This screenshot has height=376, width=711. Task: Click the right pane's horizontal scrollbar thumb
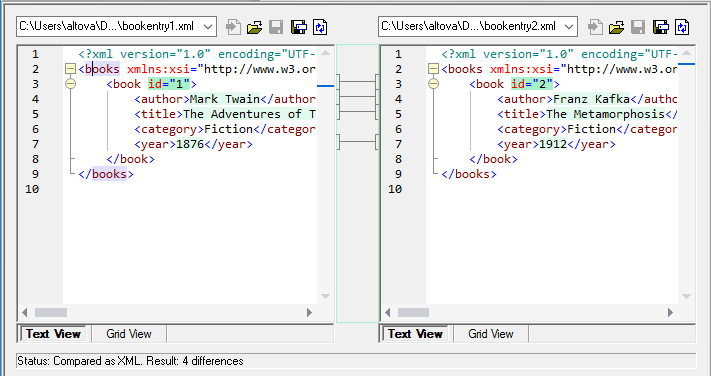(x=413, y=313)
